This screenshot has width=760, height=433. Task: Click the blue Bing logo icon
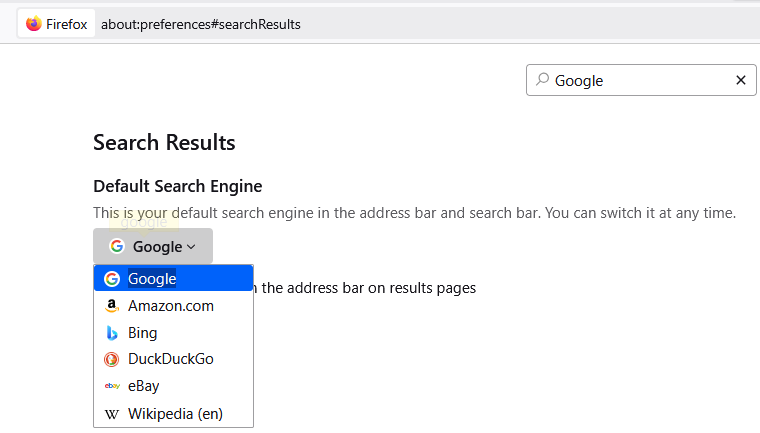[x=112, y=333]
